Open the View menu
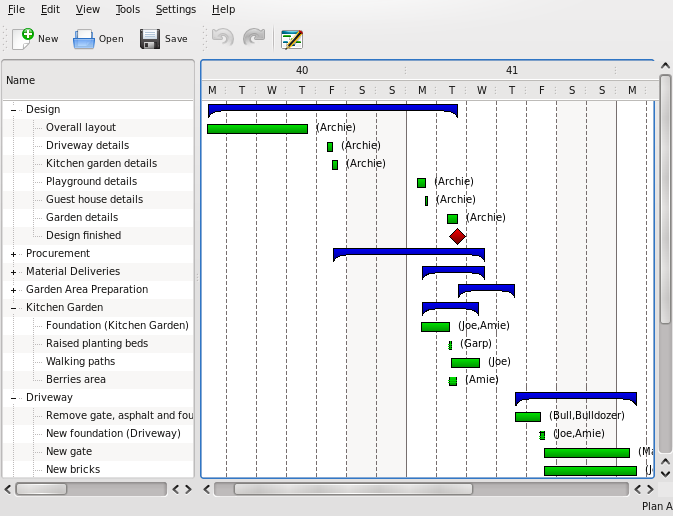Screen dimensions: 673x516 tap(88, 9)
